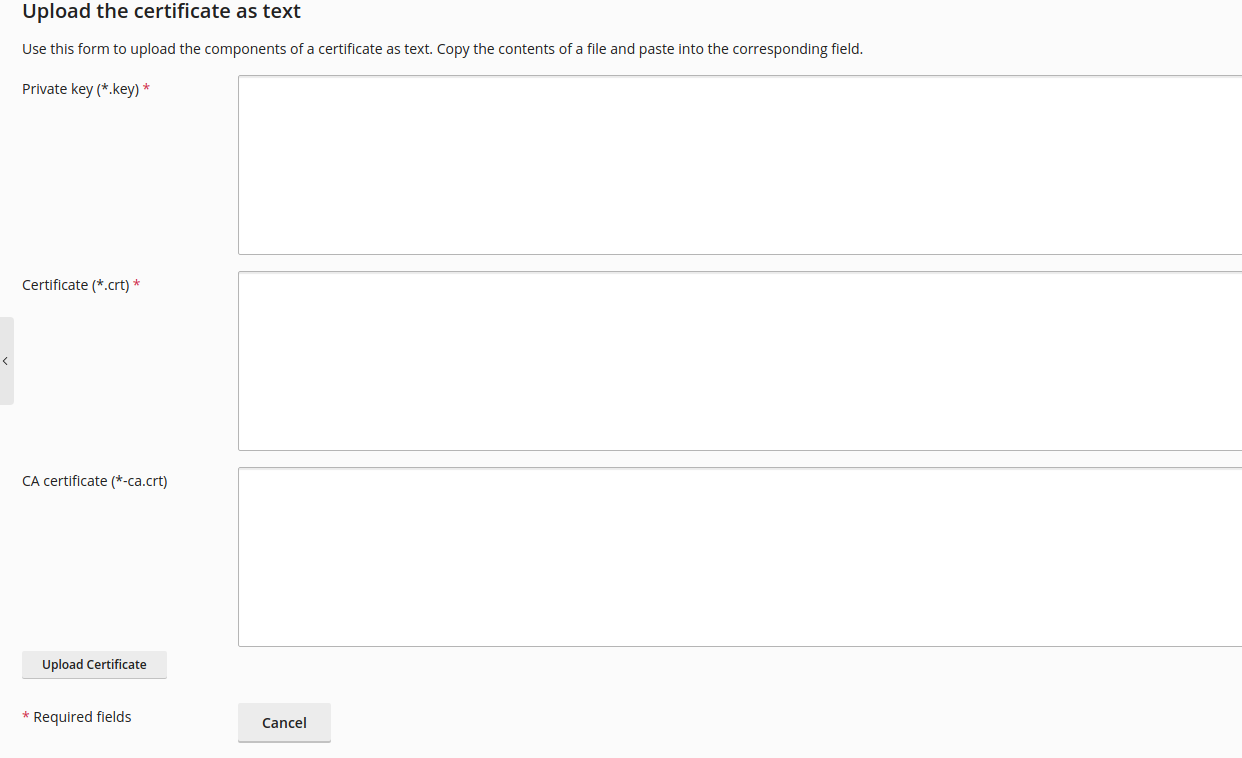Screen dimensions: 1242x758
Task: Click the "Certificate" field label
Action: click(x=55, y=285)
